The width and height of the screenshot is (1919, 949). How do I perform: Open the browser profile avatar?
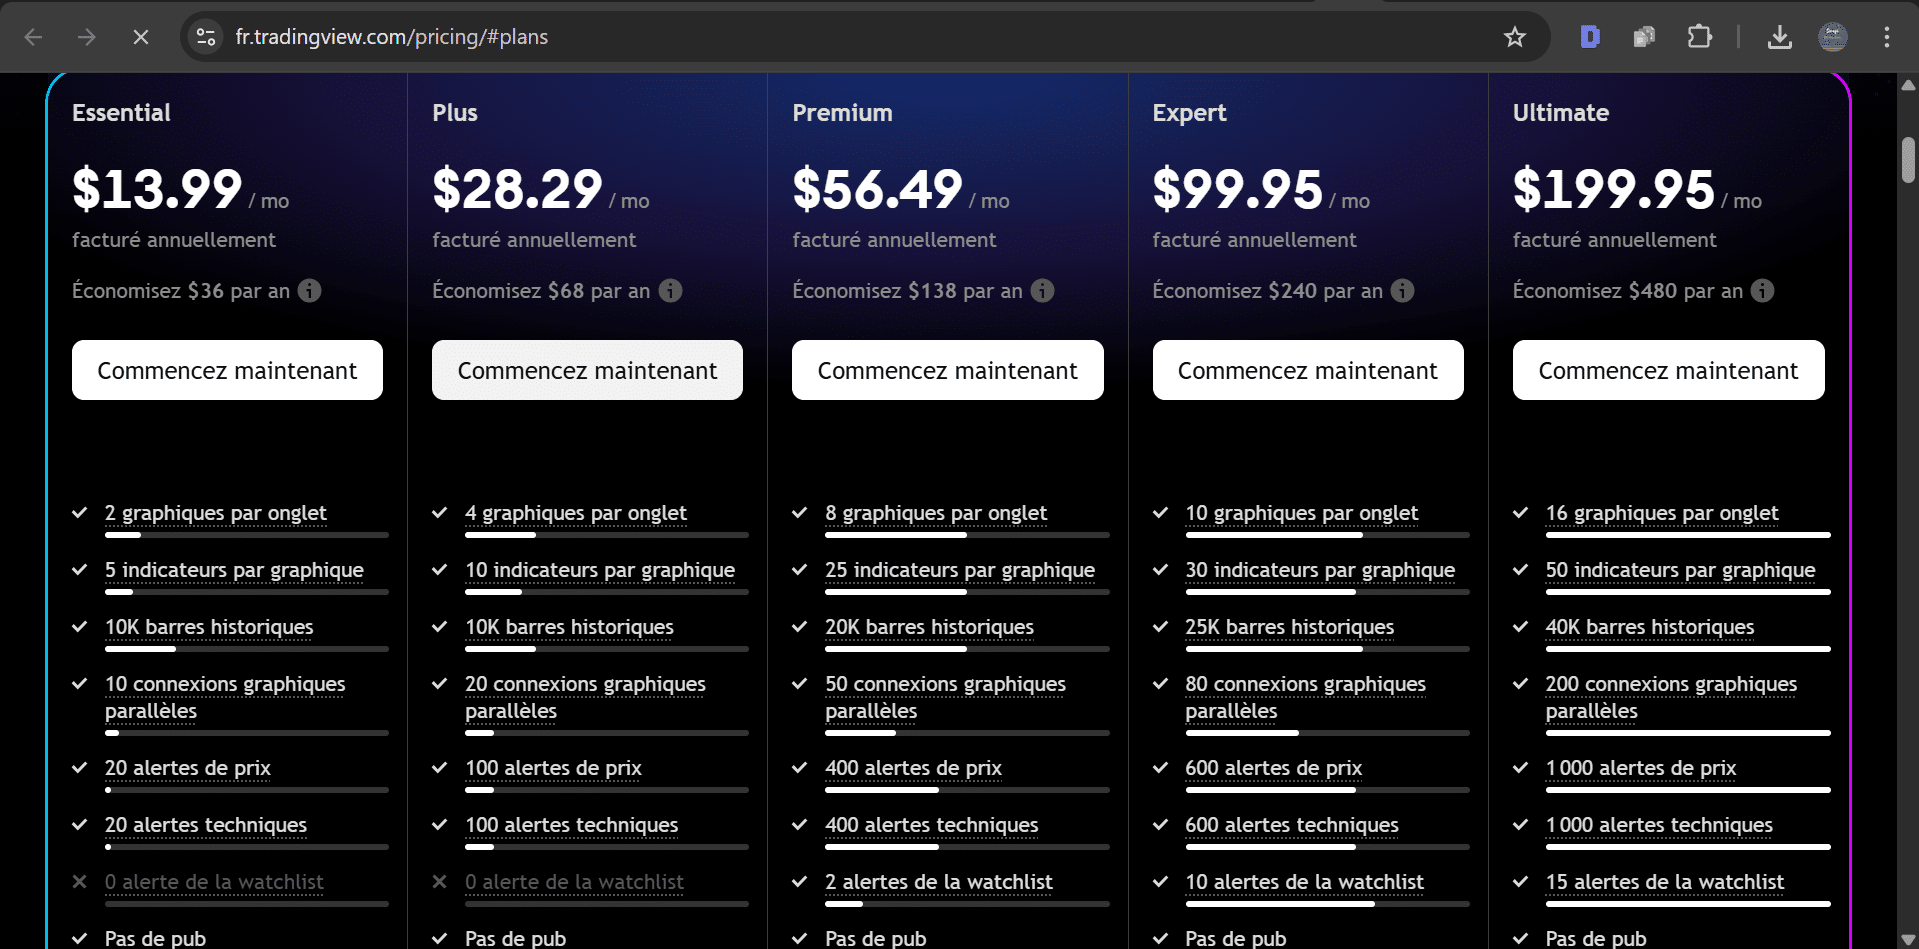click(x=1832, y=37)
